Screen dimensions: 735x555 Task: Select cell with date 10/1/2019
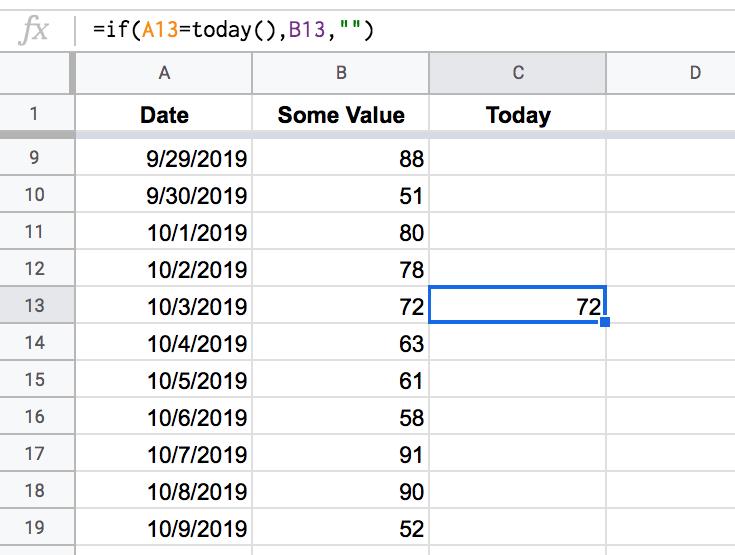[x=164, y=232]
